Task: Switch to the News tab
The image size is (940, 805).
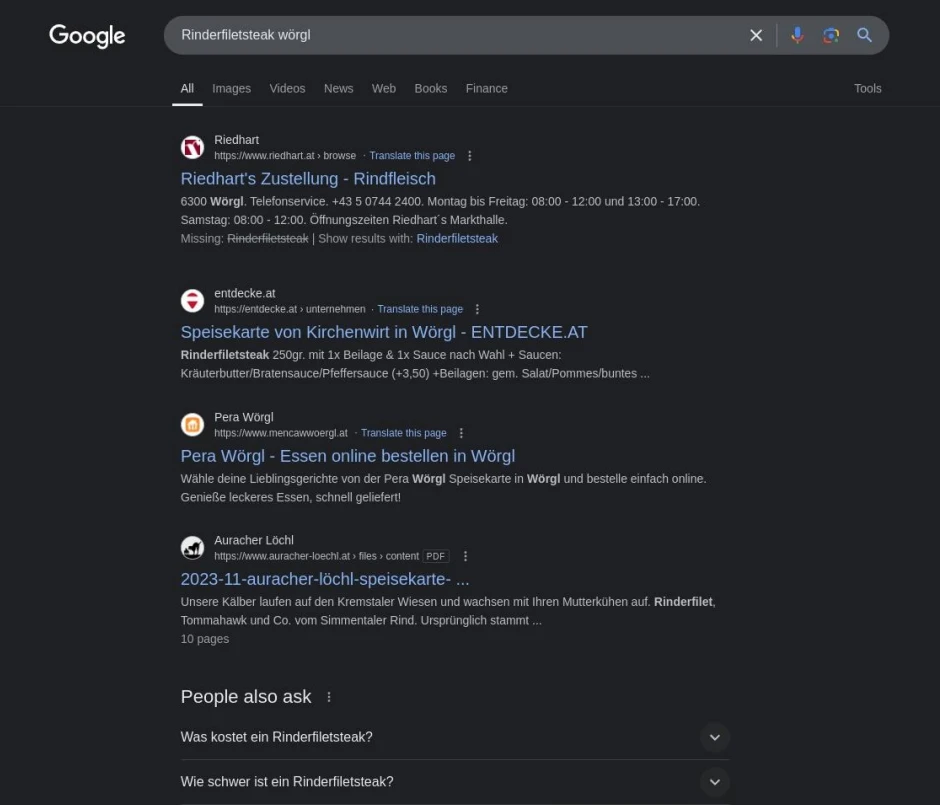Action: [x=339, y=89]
